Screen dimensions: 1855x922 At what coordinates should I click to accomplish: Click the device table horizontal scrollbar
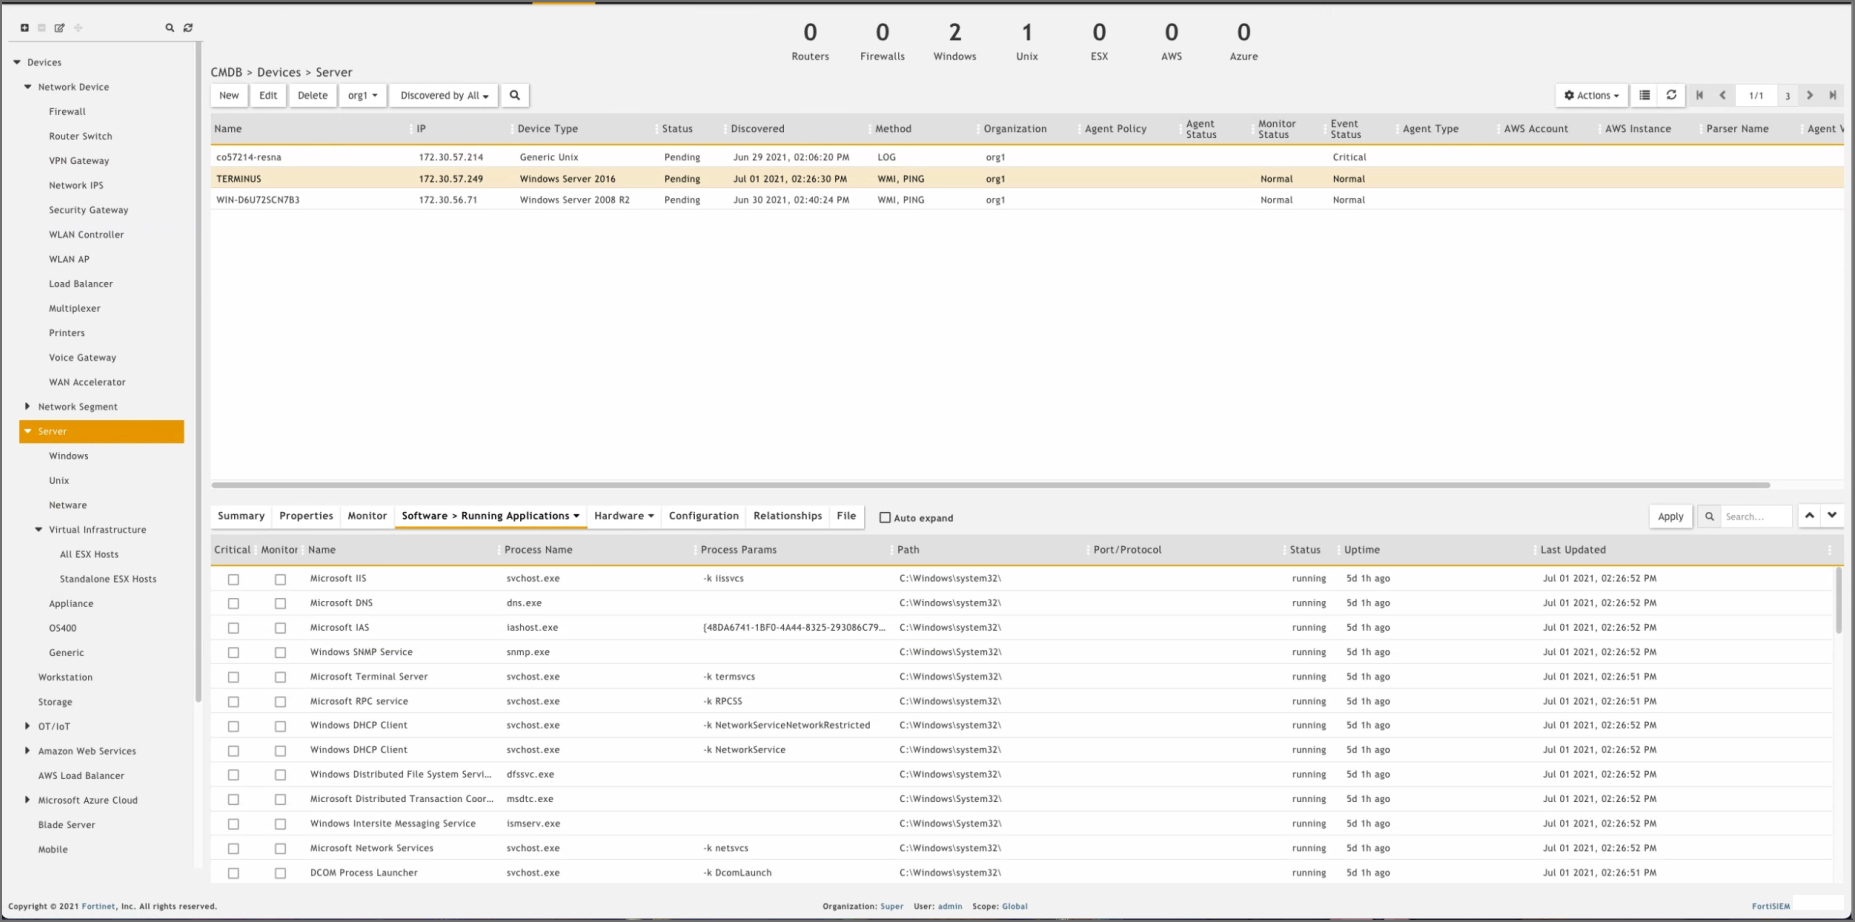click(x=990, y=485)
